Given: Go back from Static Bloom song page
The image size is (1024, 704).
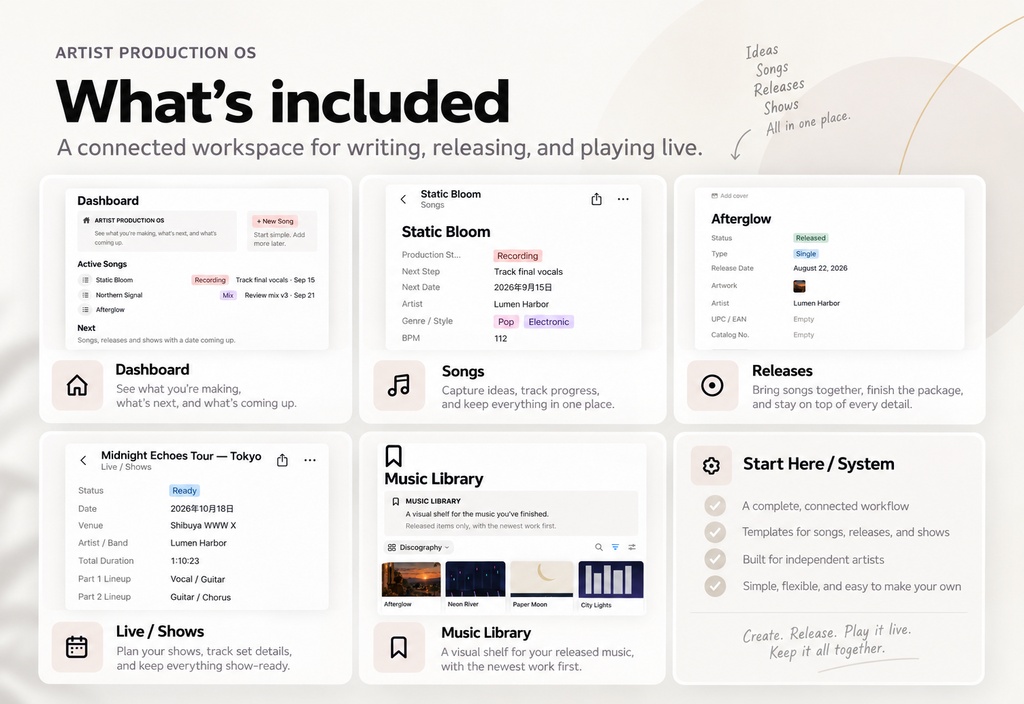Looking at the screenshot, I should coord(404,199).
